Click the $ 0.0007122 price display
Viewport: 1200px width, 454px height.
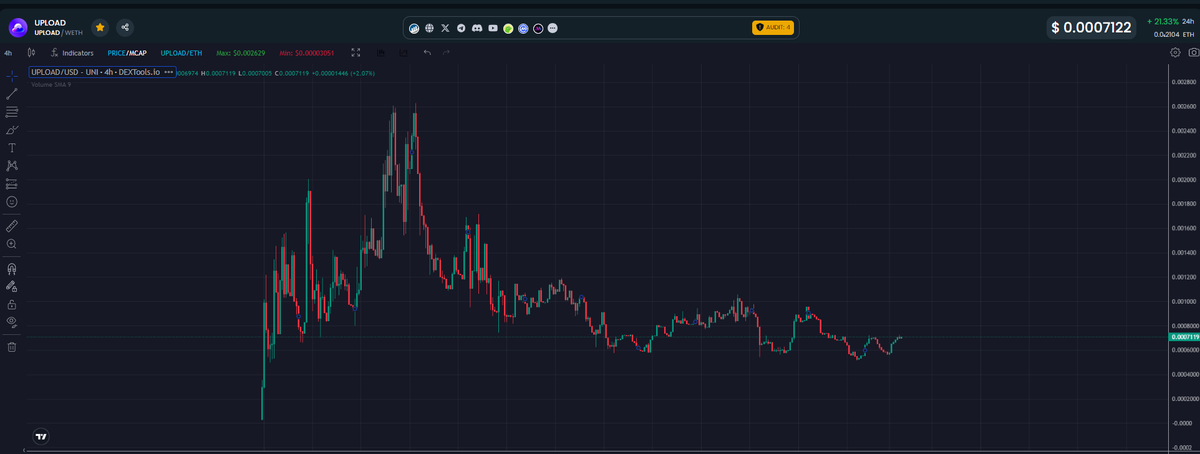click(1092, 28)
